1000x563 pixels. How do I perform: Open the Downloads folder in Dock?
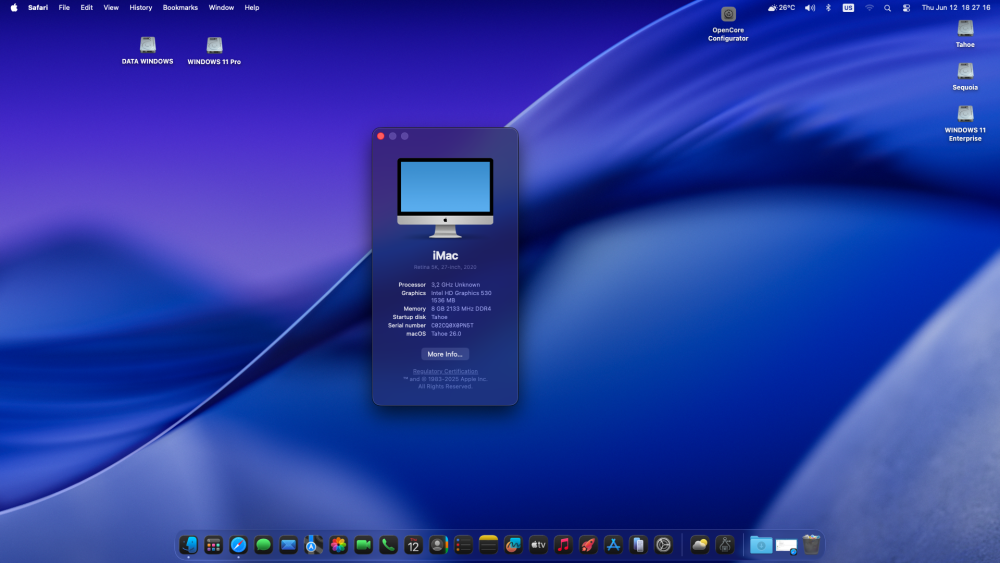(761, 545)
